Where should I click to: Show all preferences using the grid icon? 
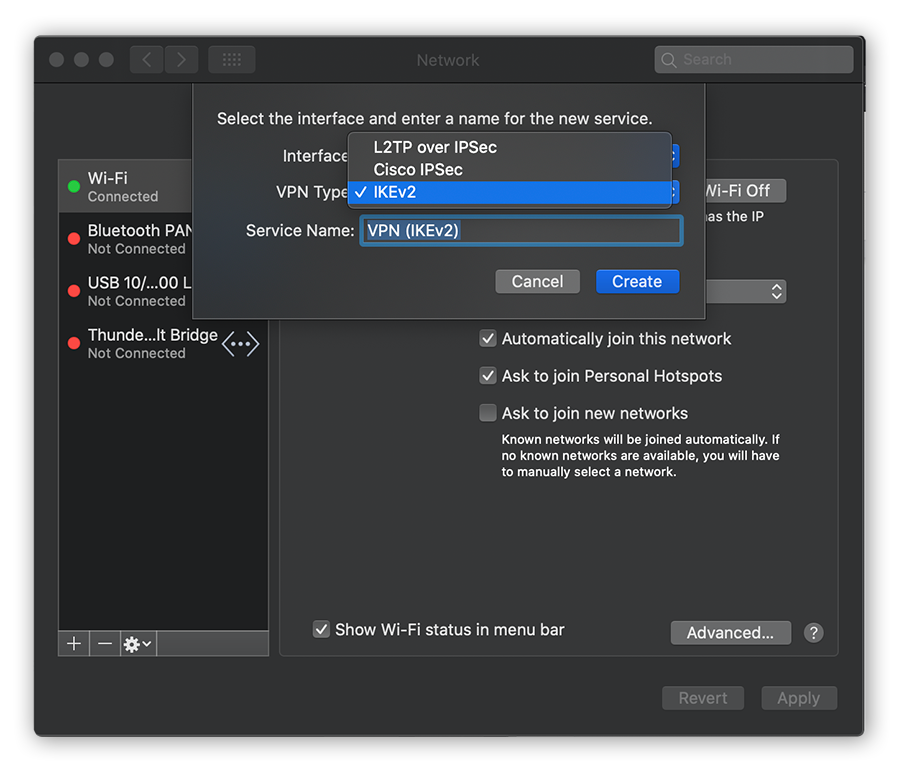coord(232,60)
